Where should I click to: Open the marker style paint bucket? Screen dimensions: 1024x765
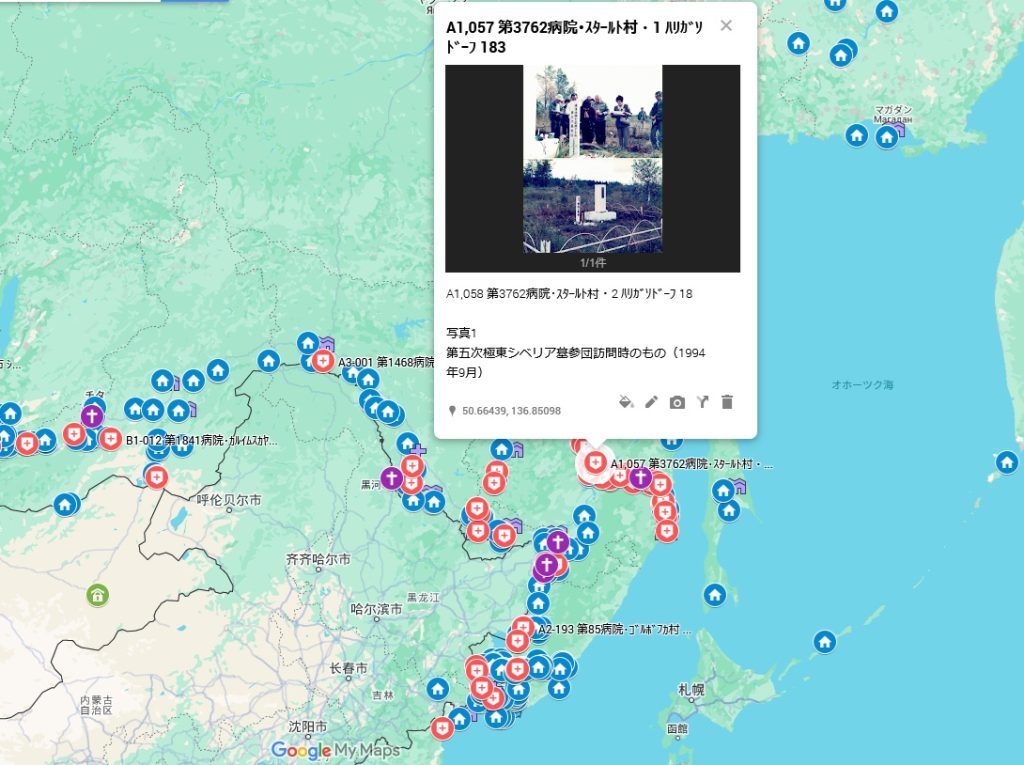626,402
